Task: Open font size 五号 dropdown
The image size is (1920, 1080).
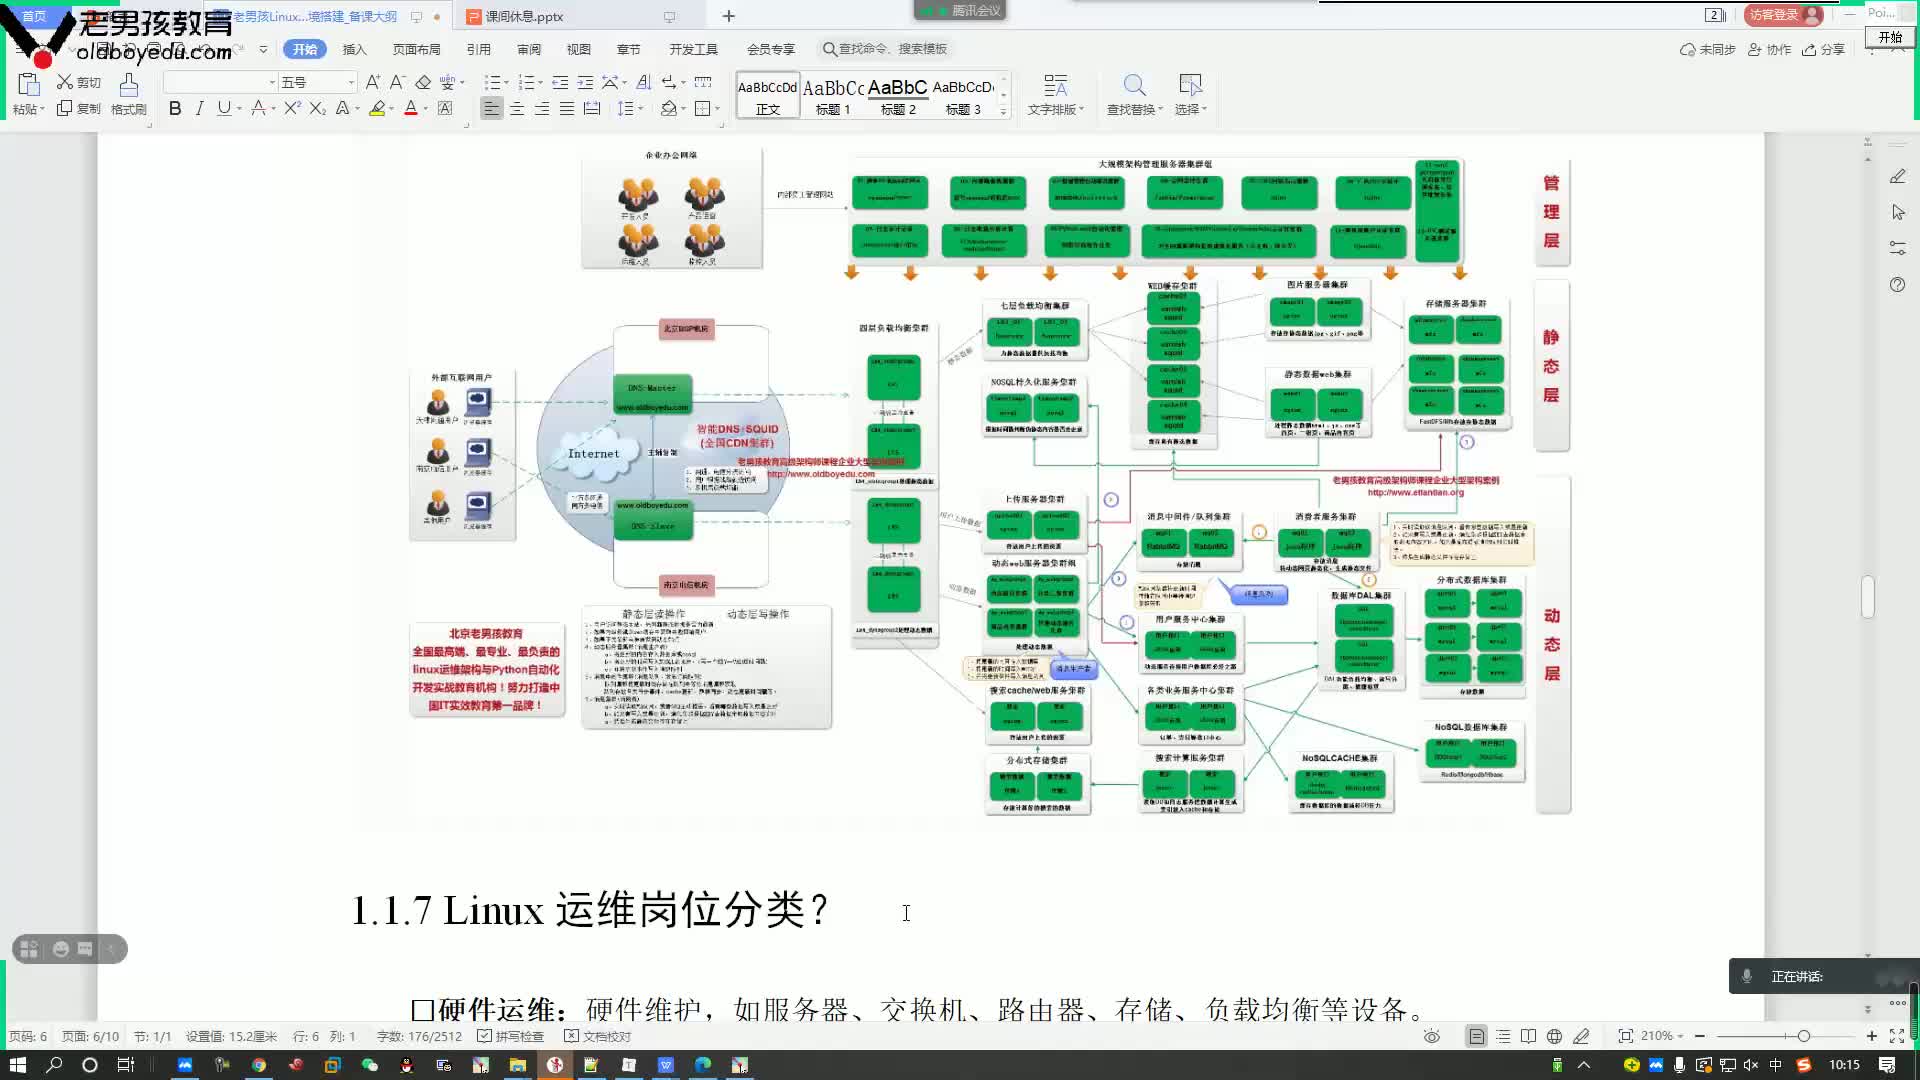Action: pyautogui.click(x=351, y=82)
